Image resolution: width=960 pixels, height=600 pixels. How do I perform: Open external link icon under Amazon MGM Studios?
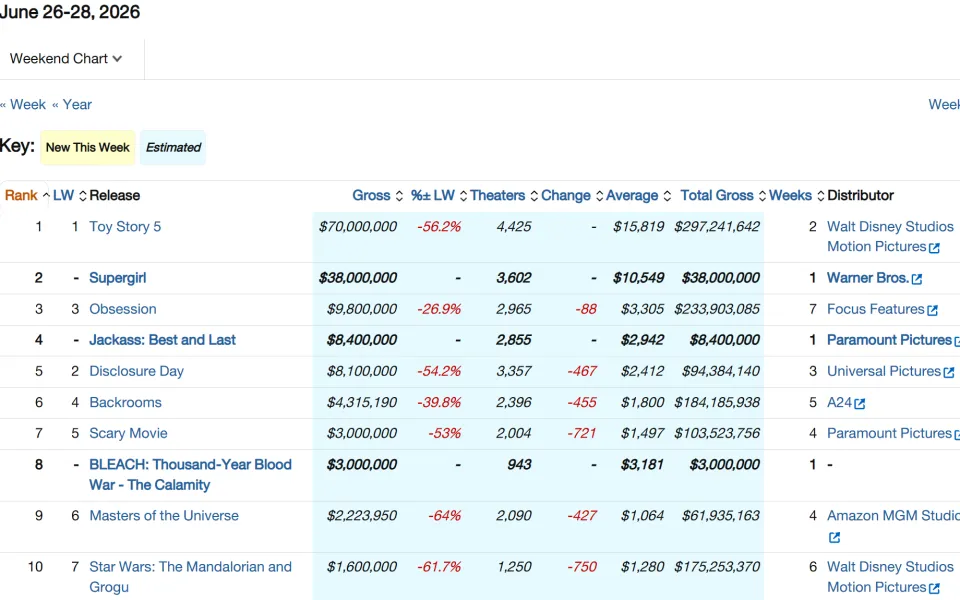tap(834, 538)
